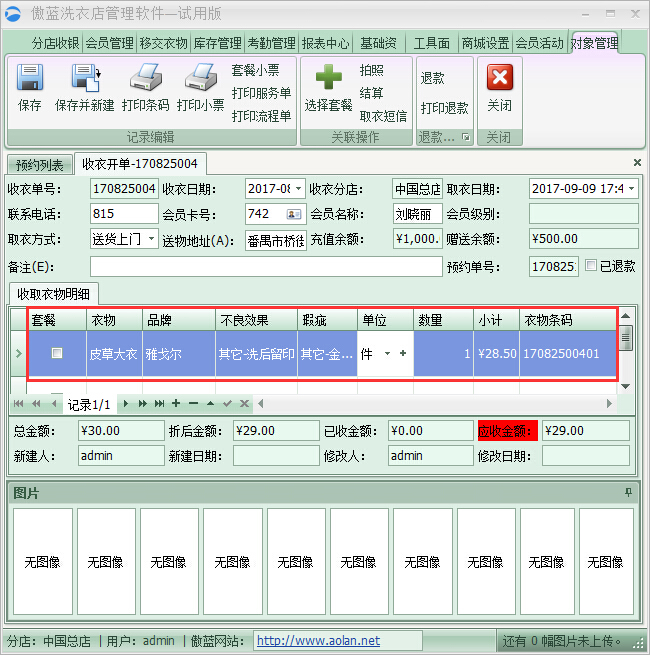Click the add record plus in grid navigator
The width and height of the screenshot is (650, 655).
point(176,404)
